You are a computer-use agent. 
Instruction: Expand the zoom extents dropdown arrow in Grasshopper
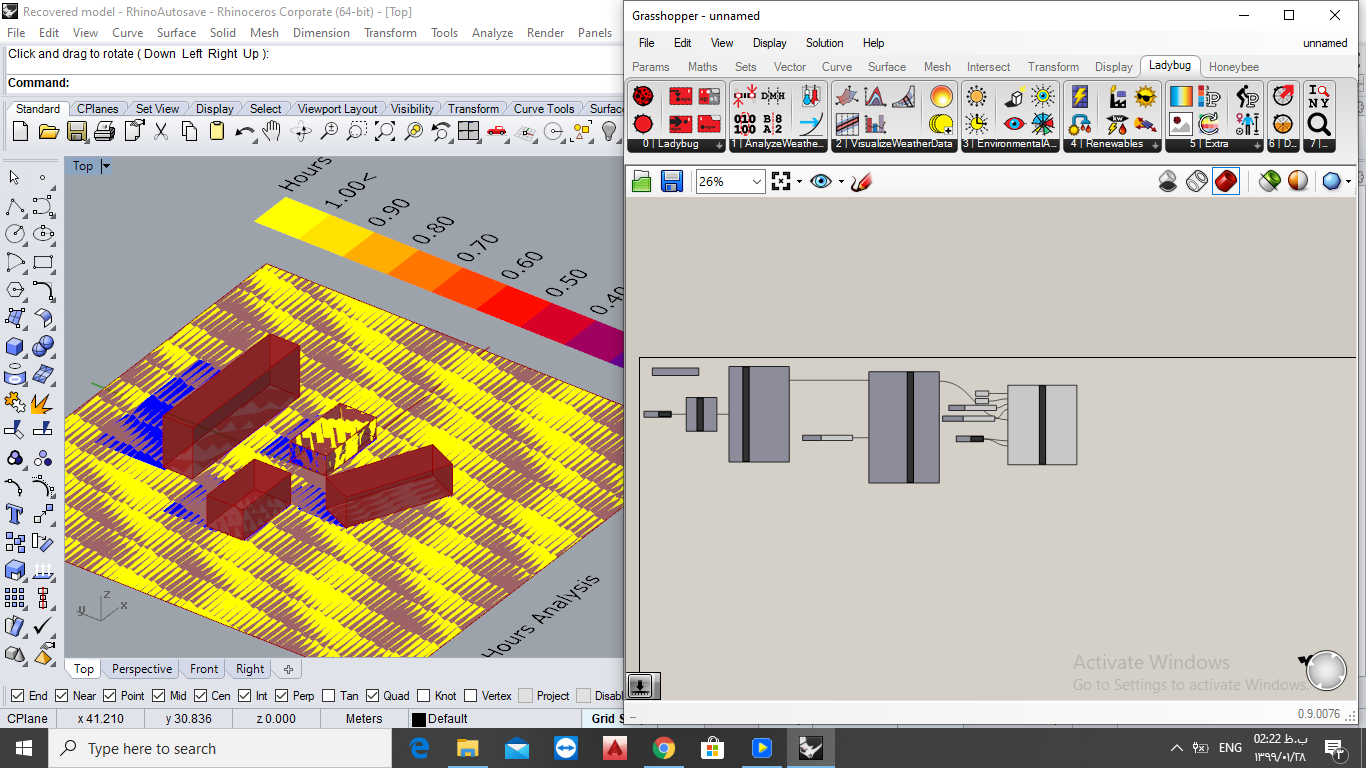[799, 182]
